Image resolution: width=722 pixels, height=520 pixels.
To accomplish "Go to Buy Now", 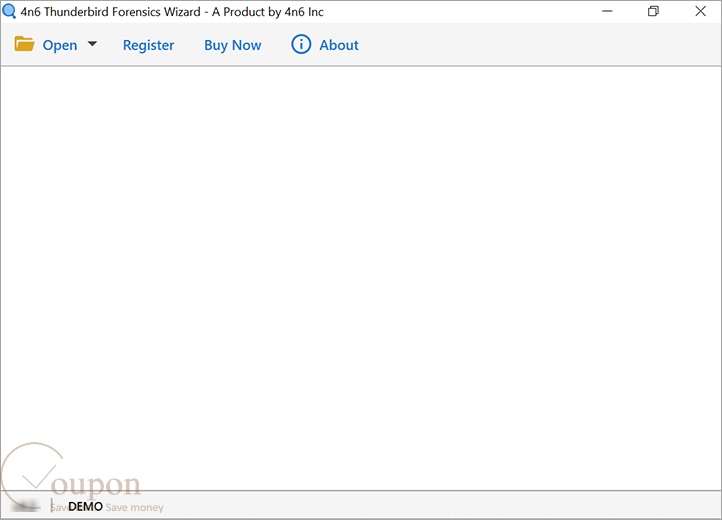I will [x=233, y=45].
